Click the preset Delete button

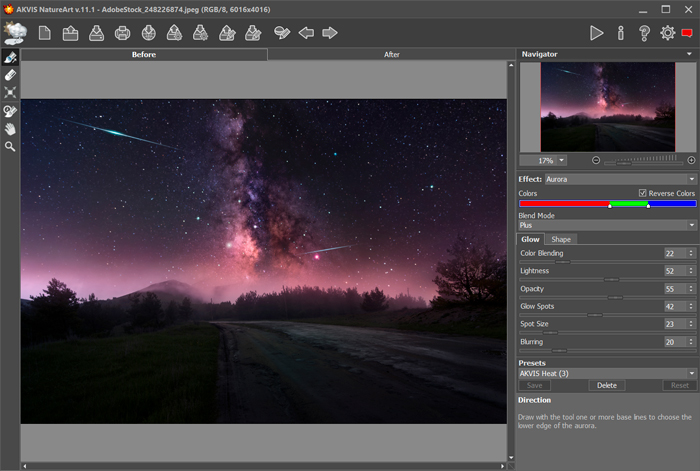tap(607, 385)
